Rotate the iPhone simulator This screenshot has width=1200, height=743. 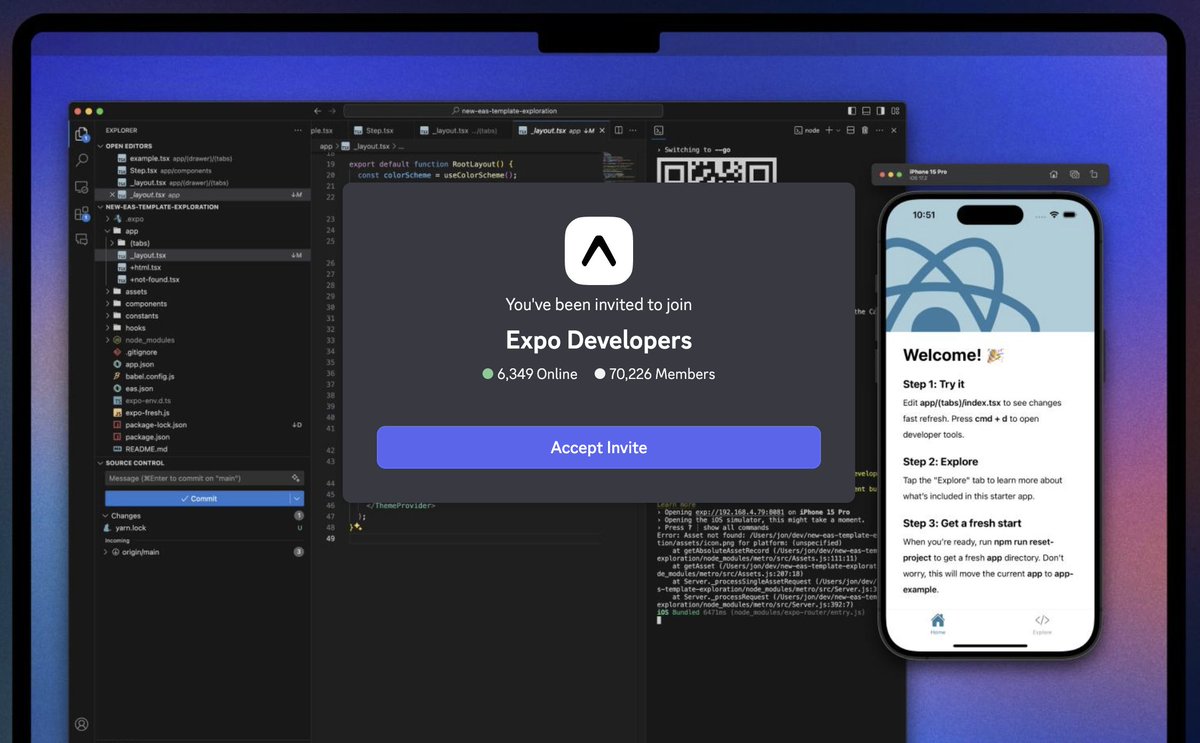(x=1093, y=174)
